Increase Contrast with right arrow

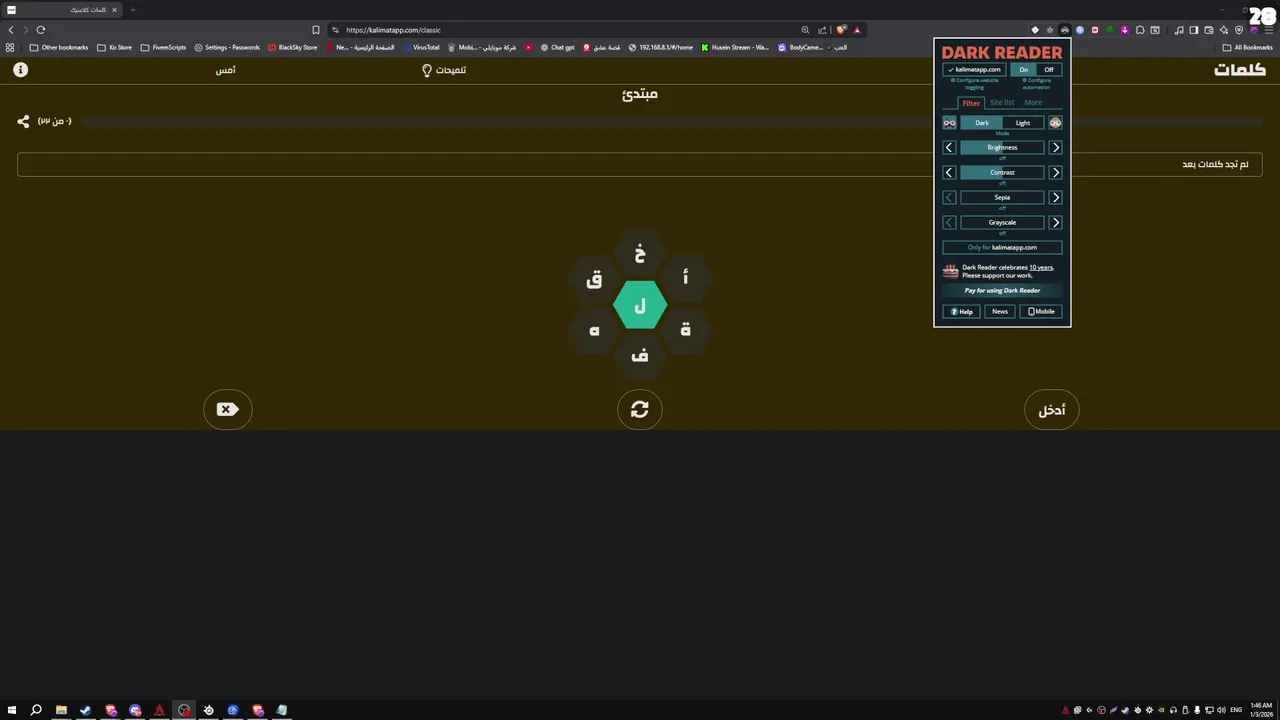(x=1055, y=173)
